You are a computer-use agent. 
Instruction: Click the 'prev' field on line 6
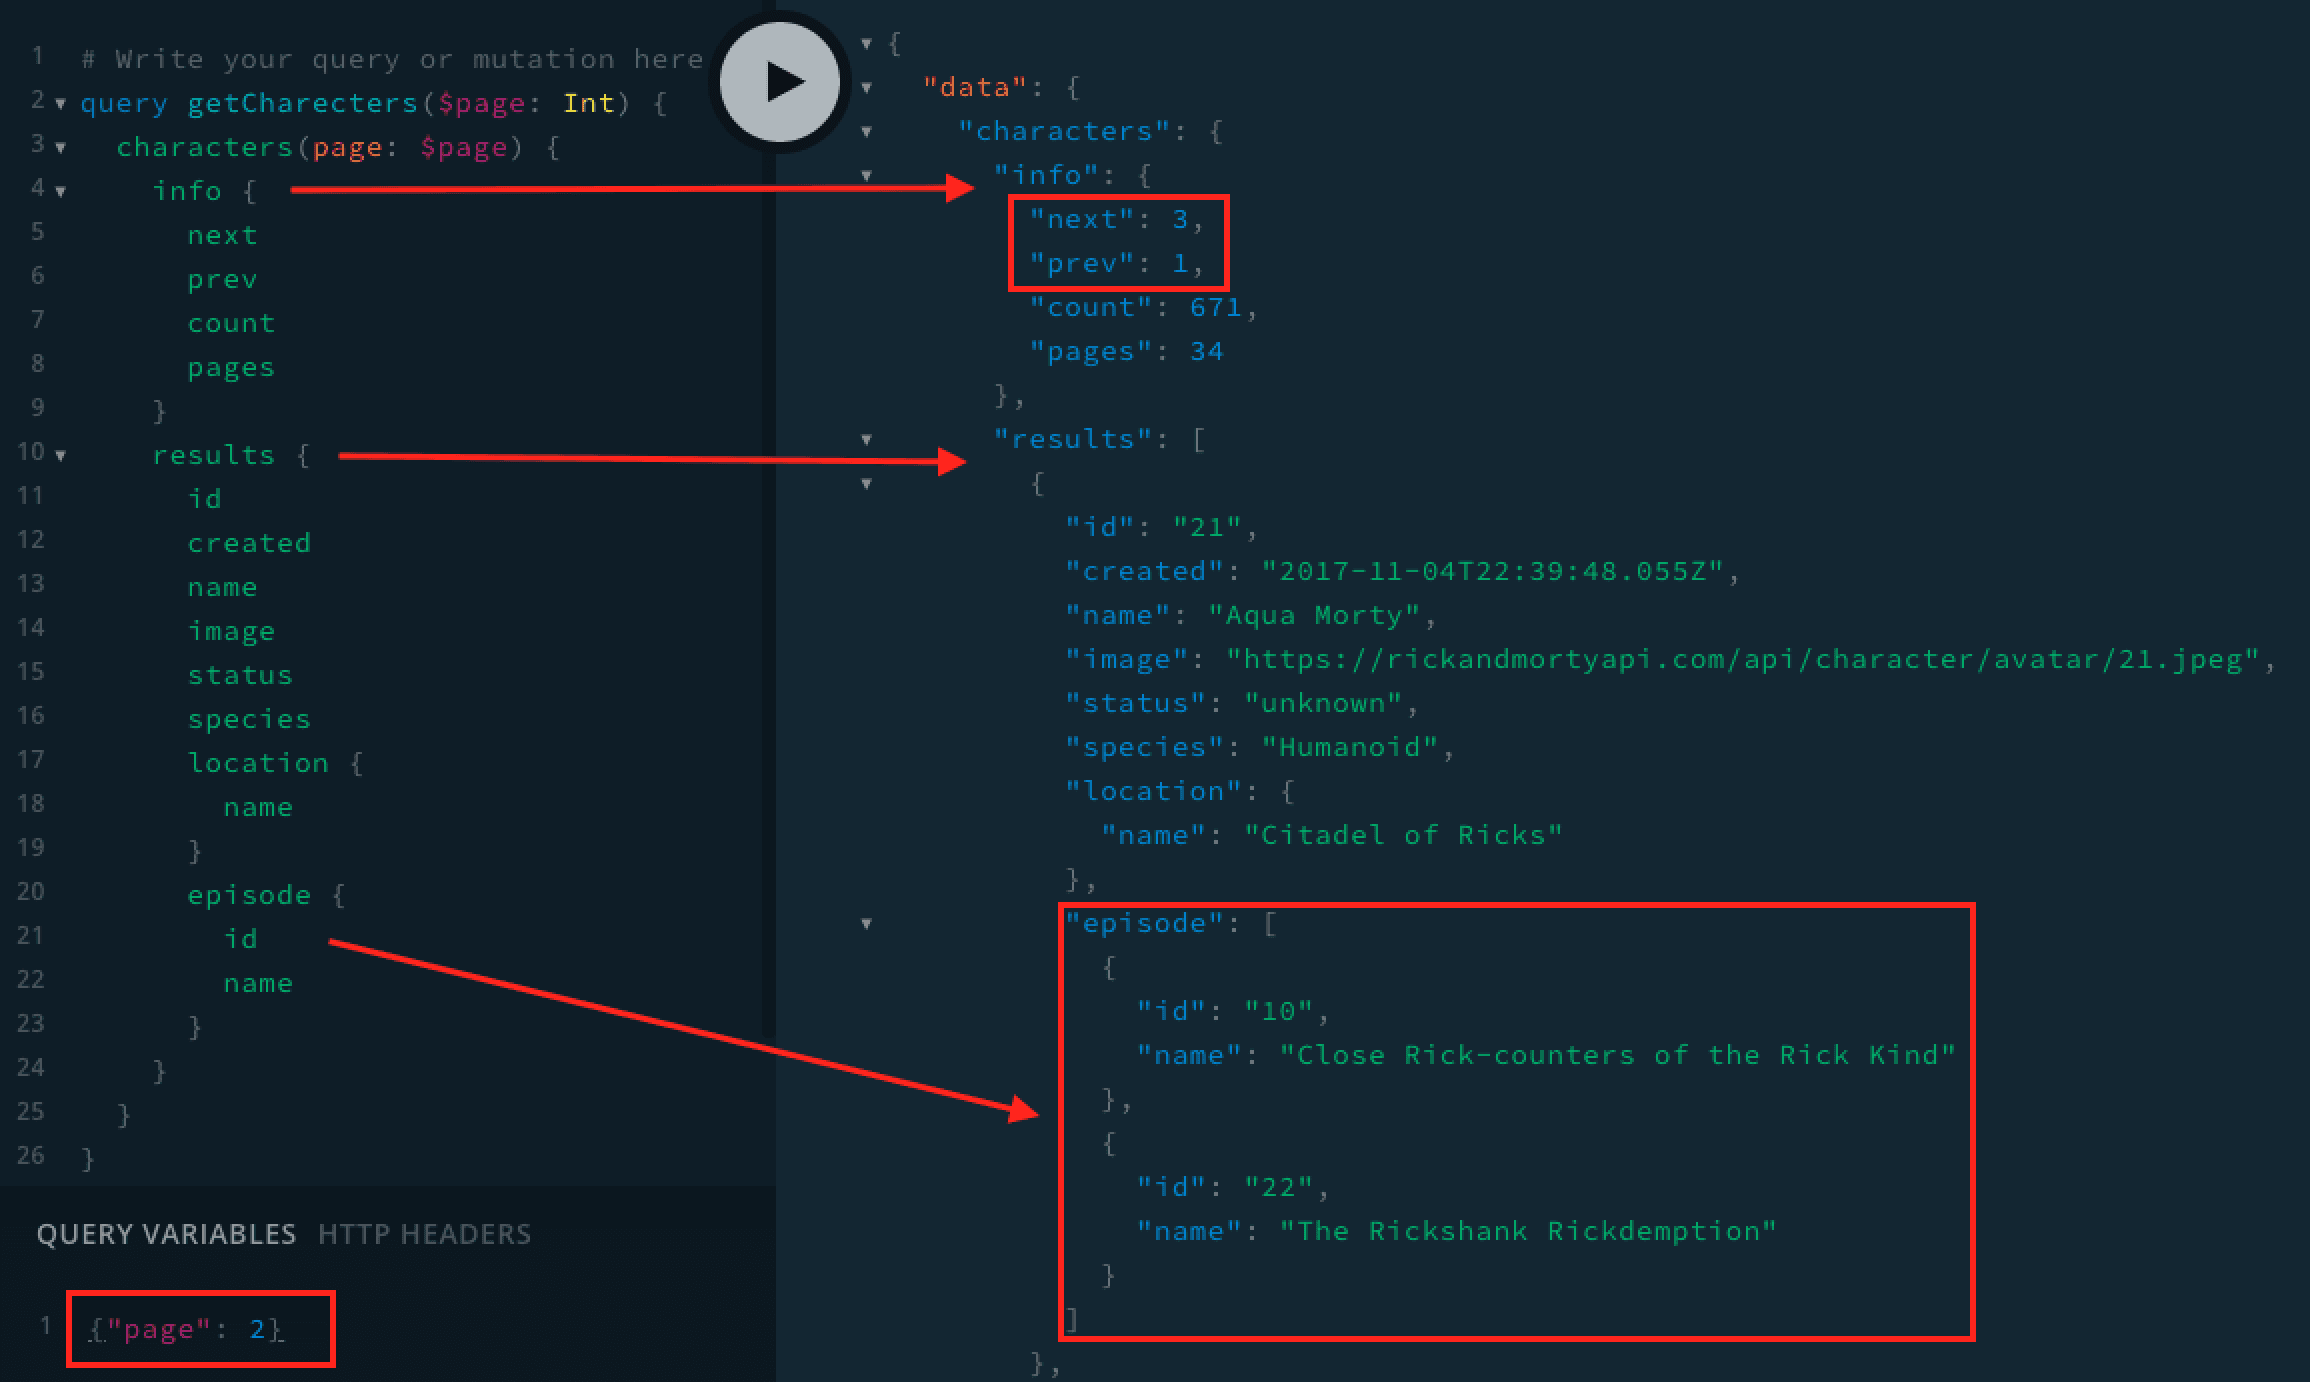point(222,279)
